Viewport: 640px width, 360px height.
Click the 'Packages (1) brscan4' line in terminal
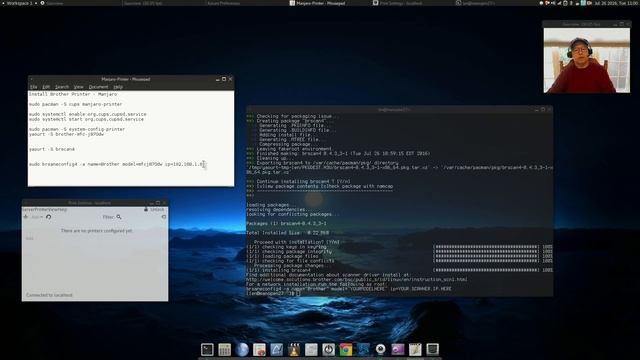286,224
